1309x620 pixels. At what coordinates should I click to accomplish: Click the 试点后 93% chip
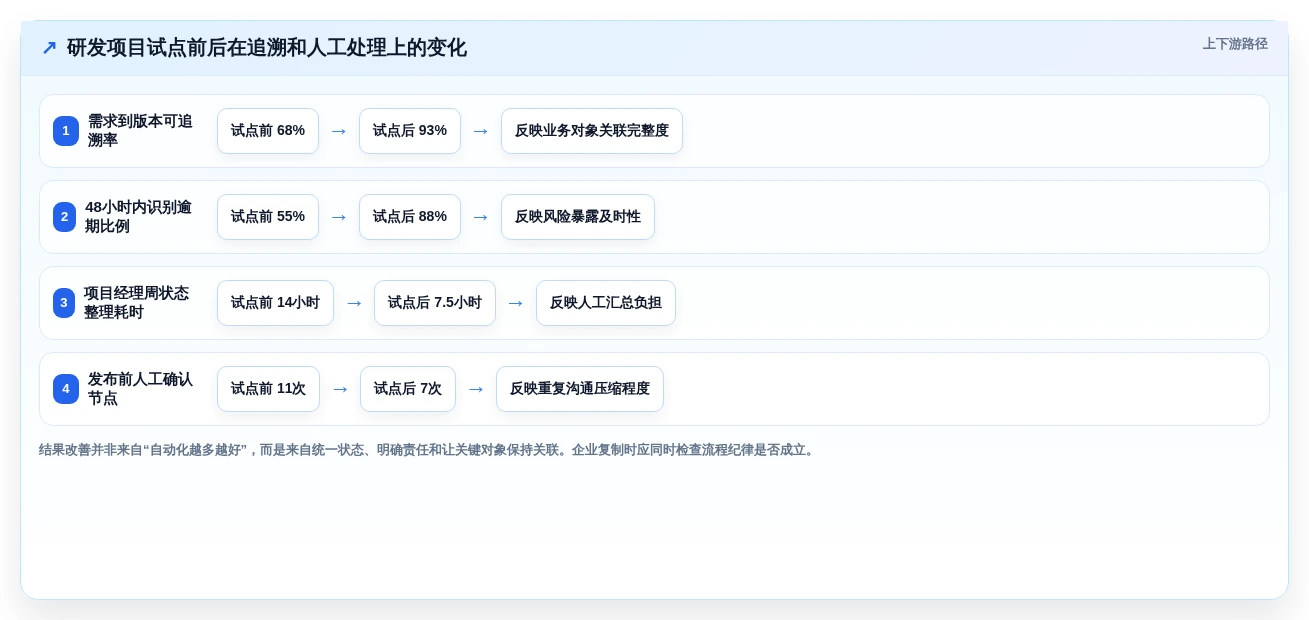pos(410,131)
